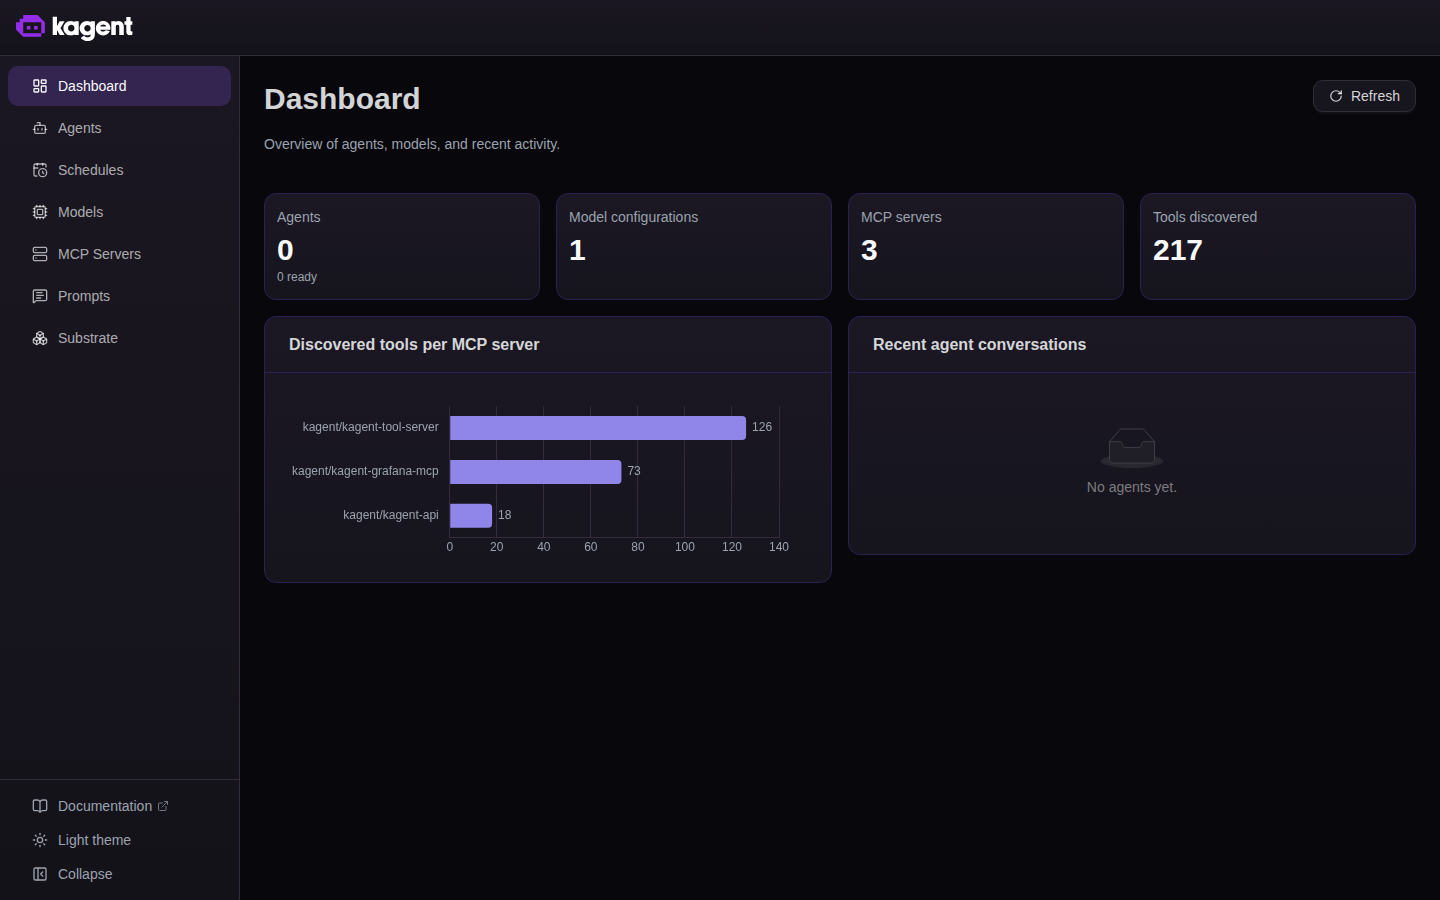Click the value label '18' in chart
Viewport: 1440px width, 900px height.
[505, 515]
